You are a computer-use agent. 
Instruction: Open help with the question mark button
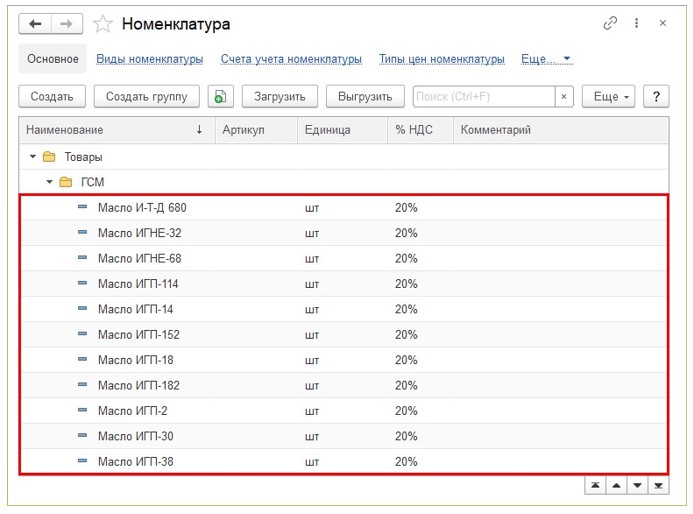655,97
